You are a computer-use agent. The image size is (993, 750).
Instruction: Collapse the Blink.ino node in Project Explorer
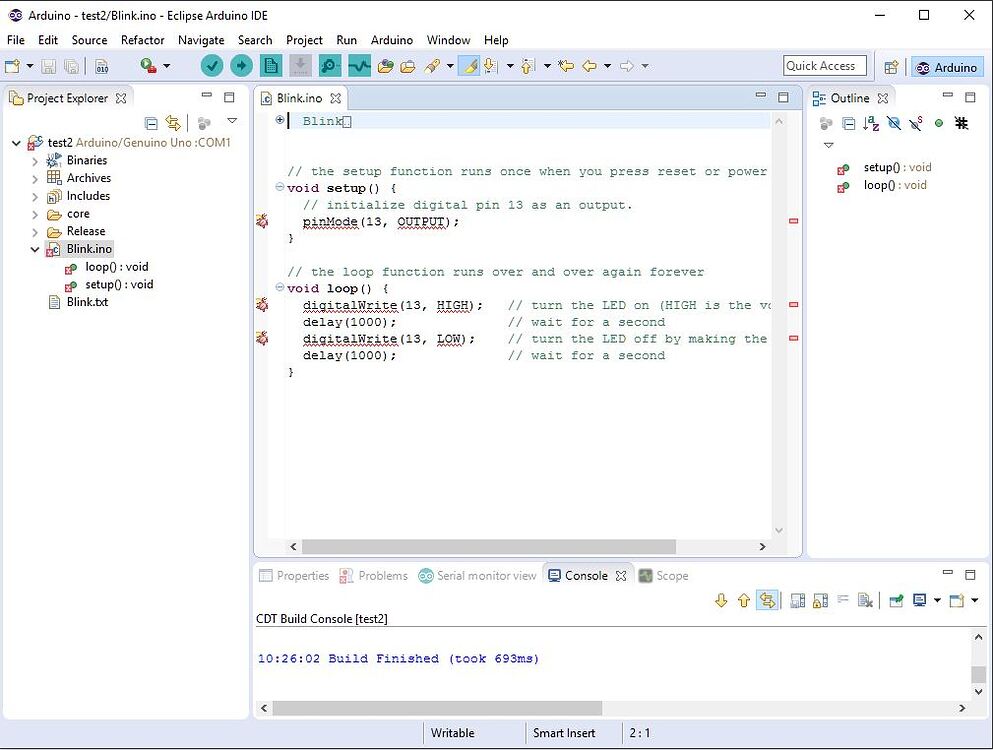coord(35,249)
